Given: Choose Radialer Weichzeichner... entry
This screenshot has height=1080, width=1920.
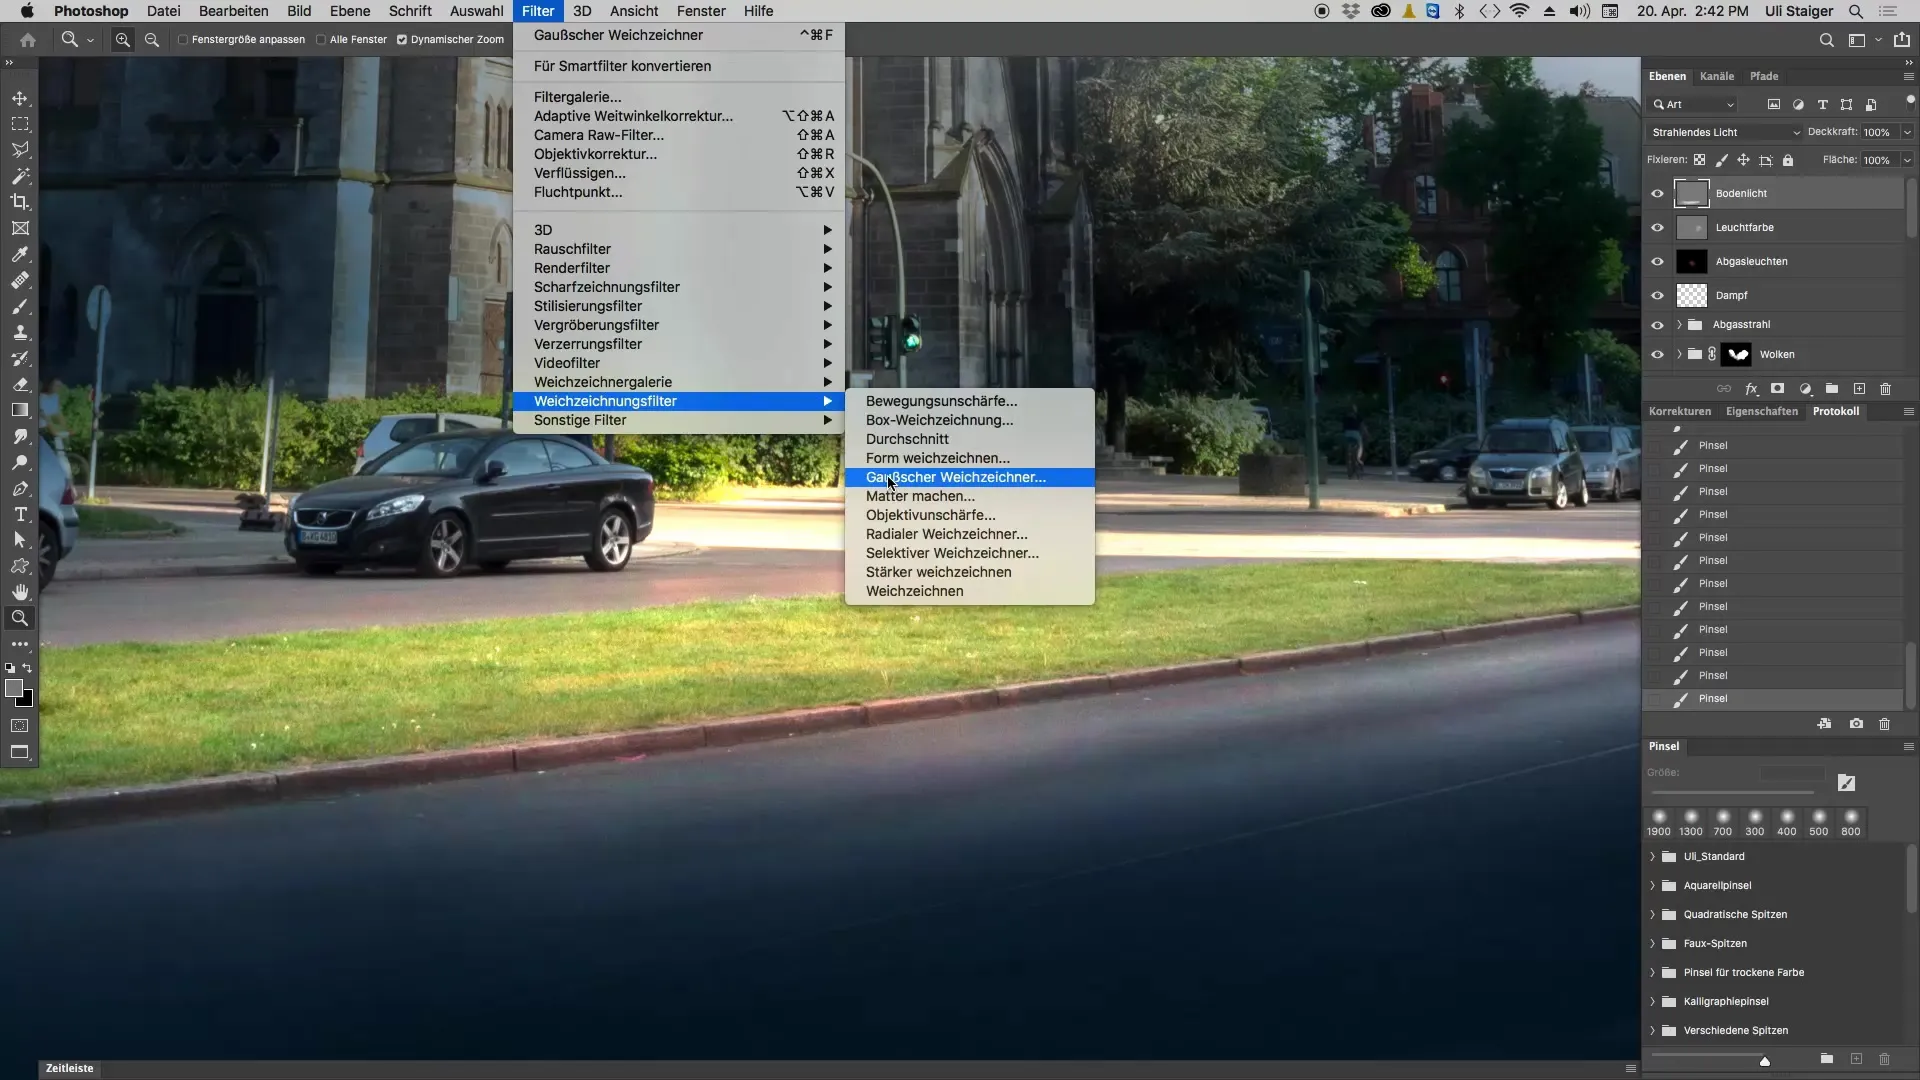Looking at the screenshot, I should pyautogui.click(x=969, y=534).
